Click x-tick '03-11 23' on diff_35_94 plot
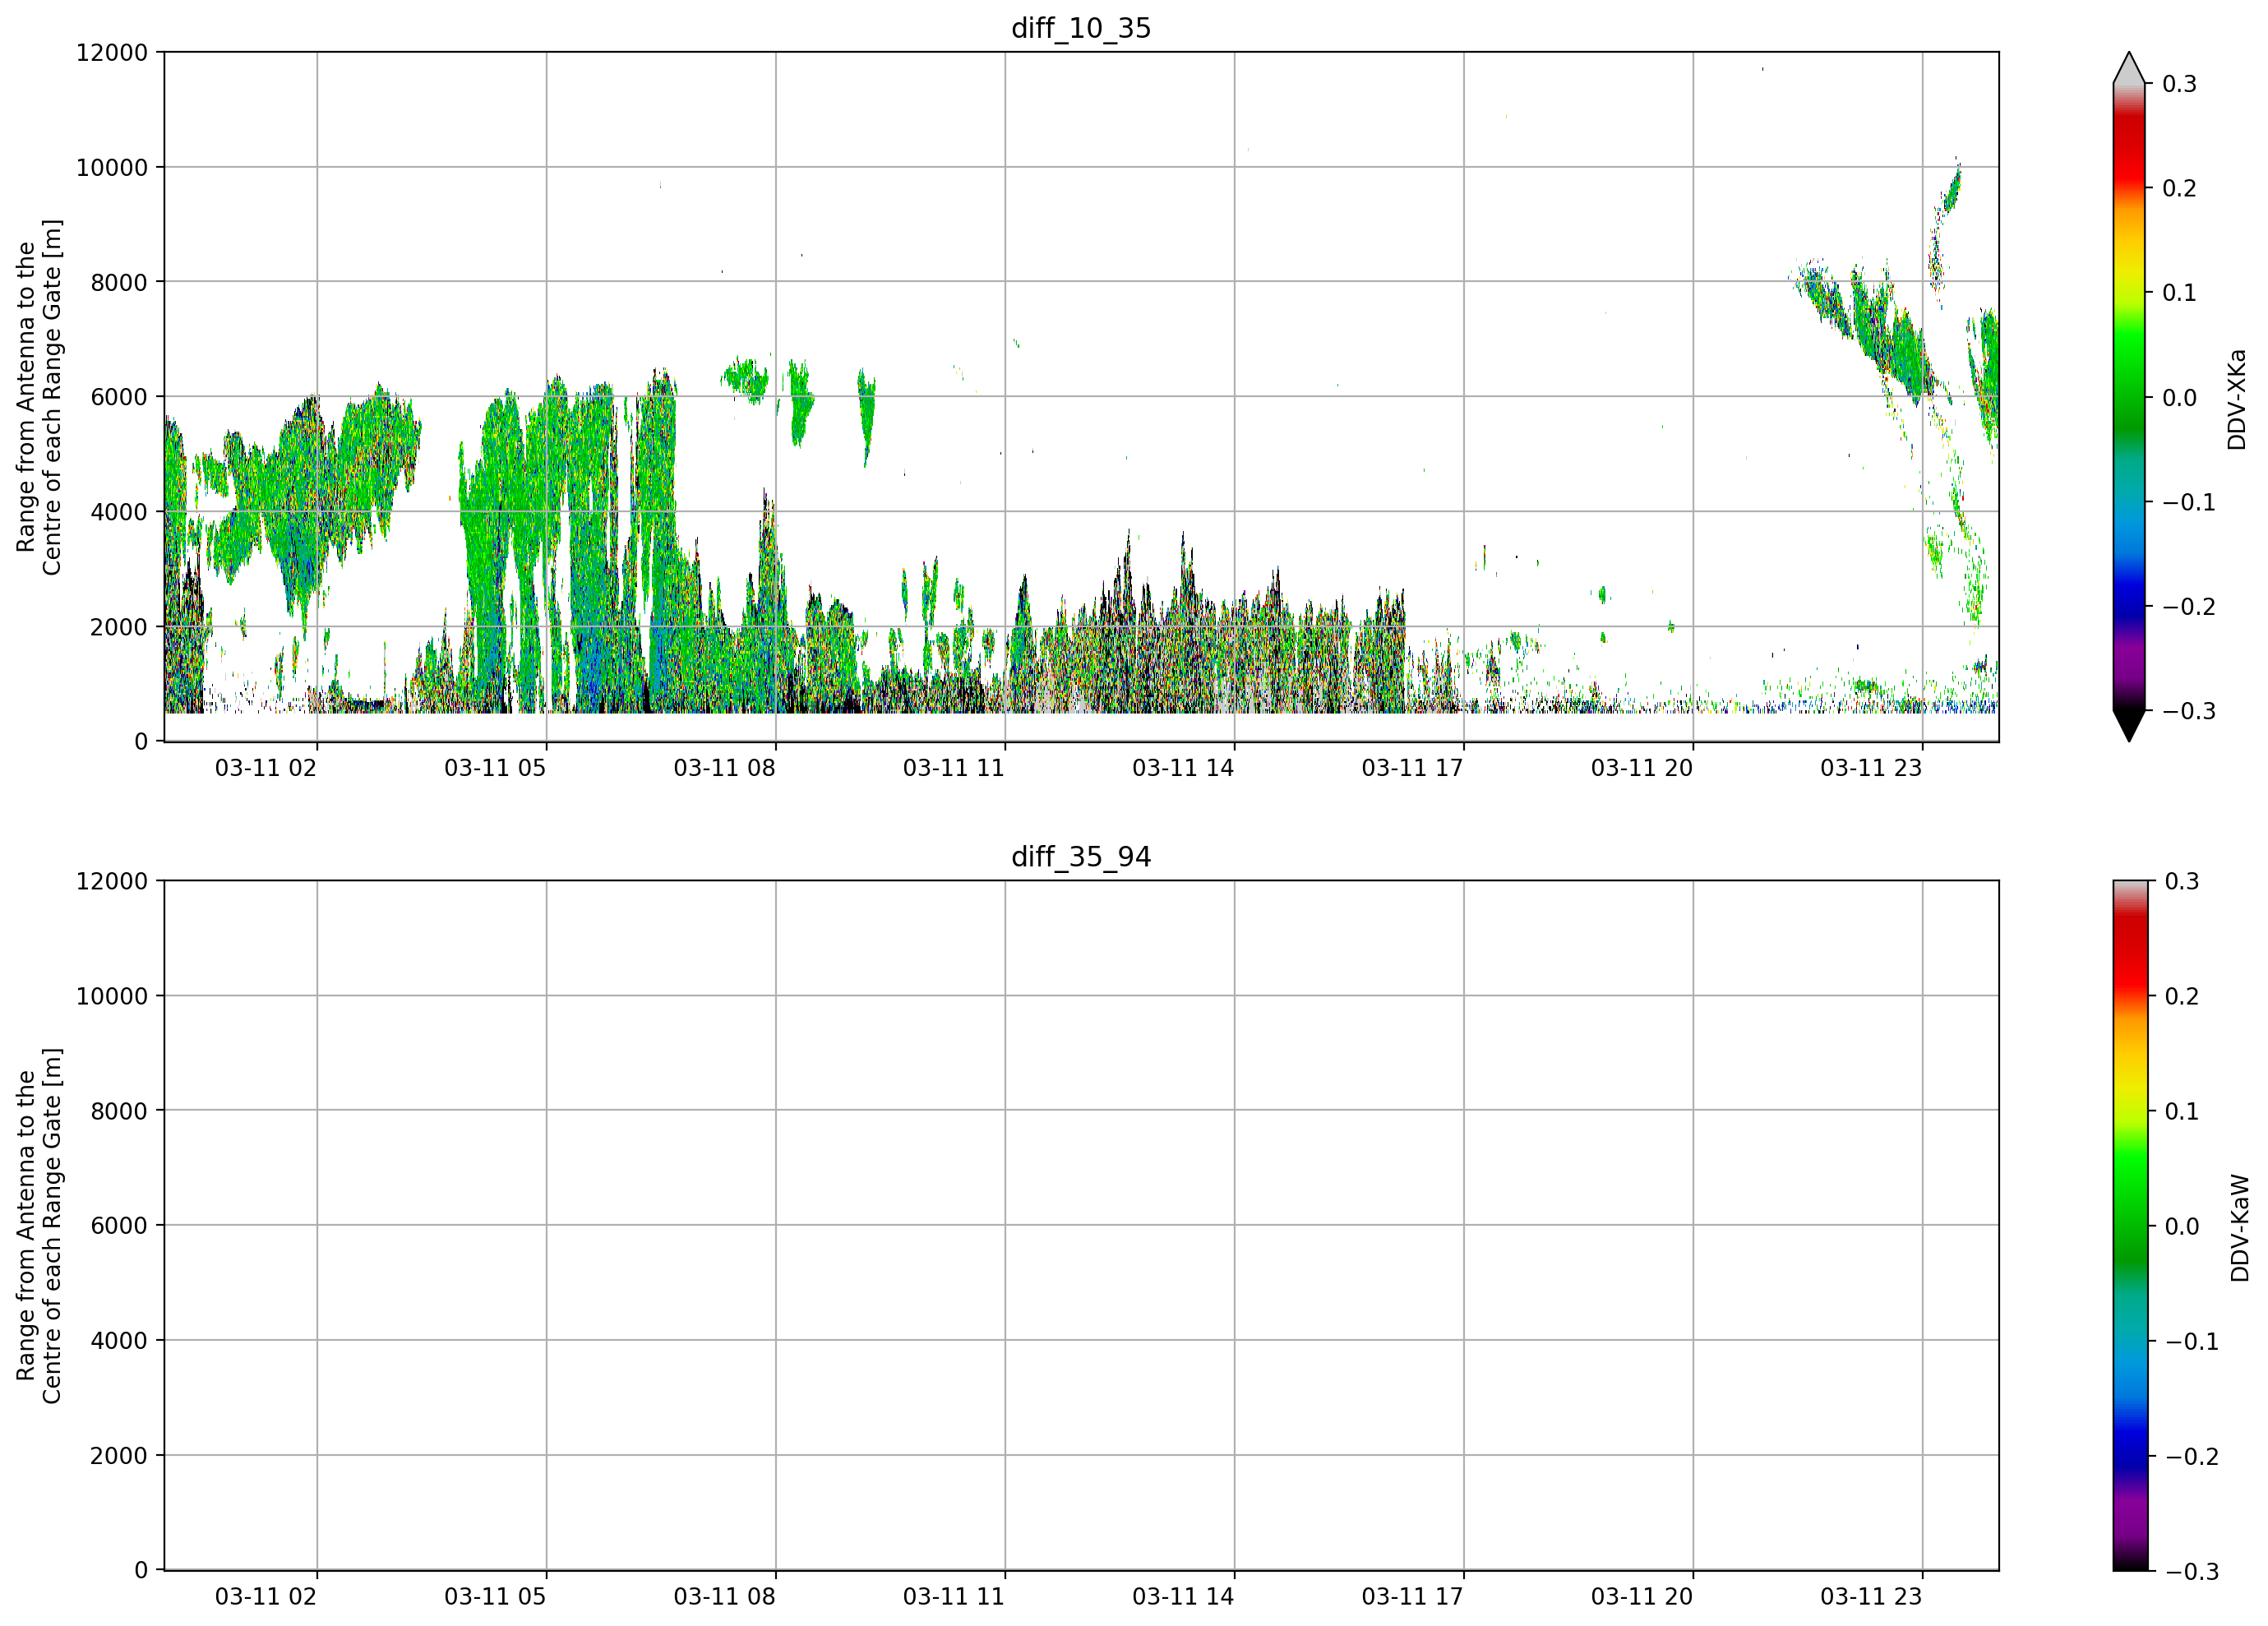This screenshot has width=2268, height=1626. pyautogui.click(x=1871, y=1597)
